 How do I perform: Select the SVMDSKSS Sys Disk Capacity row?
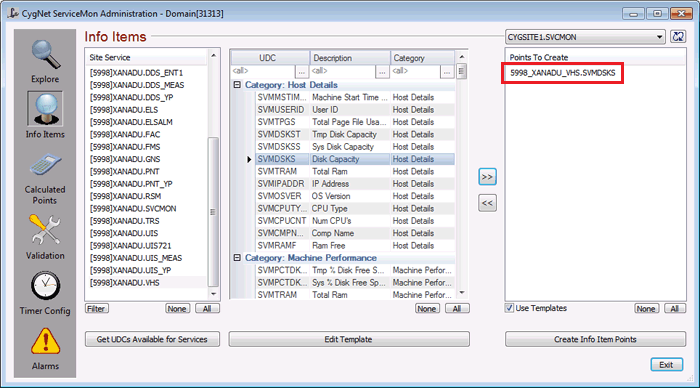tap(355, 147)
